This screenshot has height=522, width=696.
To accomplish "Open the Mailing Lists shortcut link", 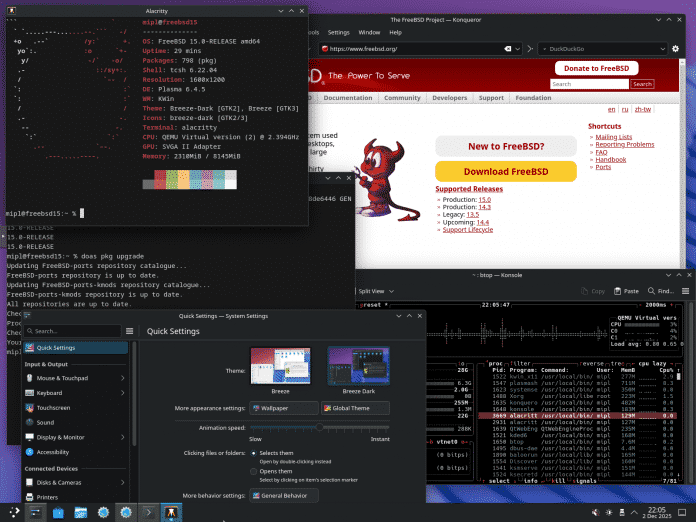I will pos(613,137).
